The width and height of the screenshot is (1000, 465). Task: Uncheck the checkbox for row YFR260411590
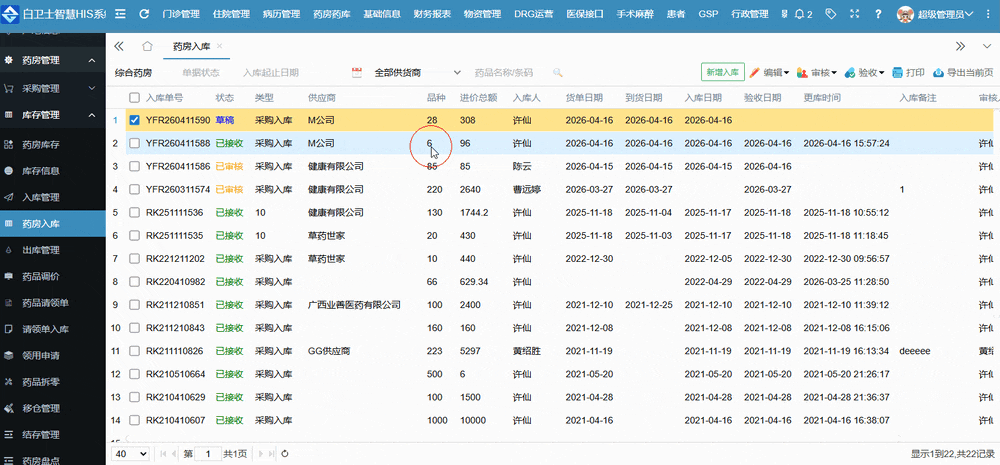point(134,120)
